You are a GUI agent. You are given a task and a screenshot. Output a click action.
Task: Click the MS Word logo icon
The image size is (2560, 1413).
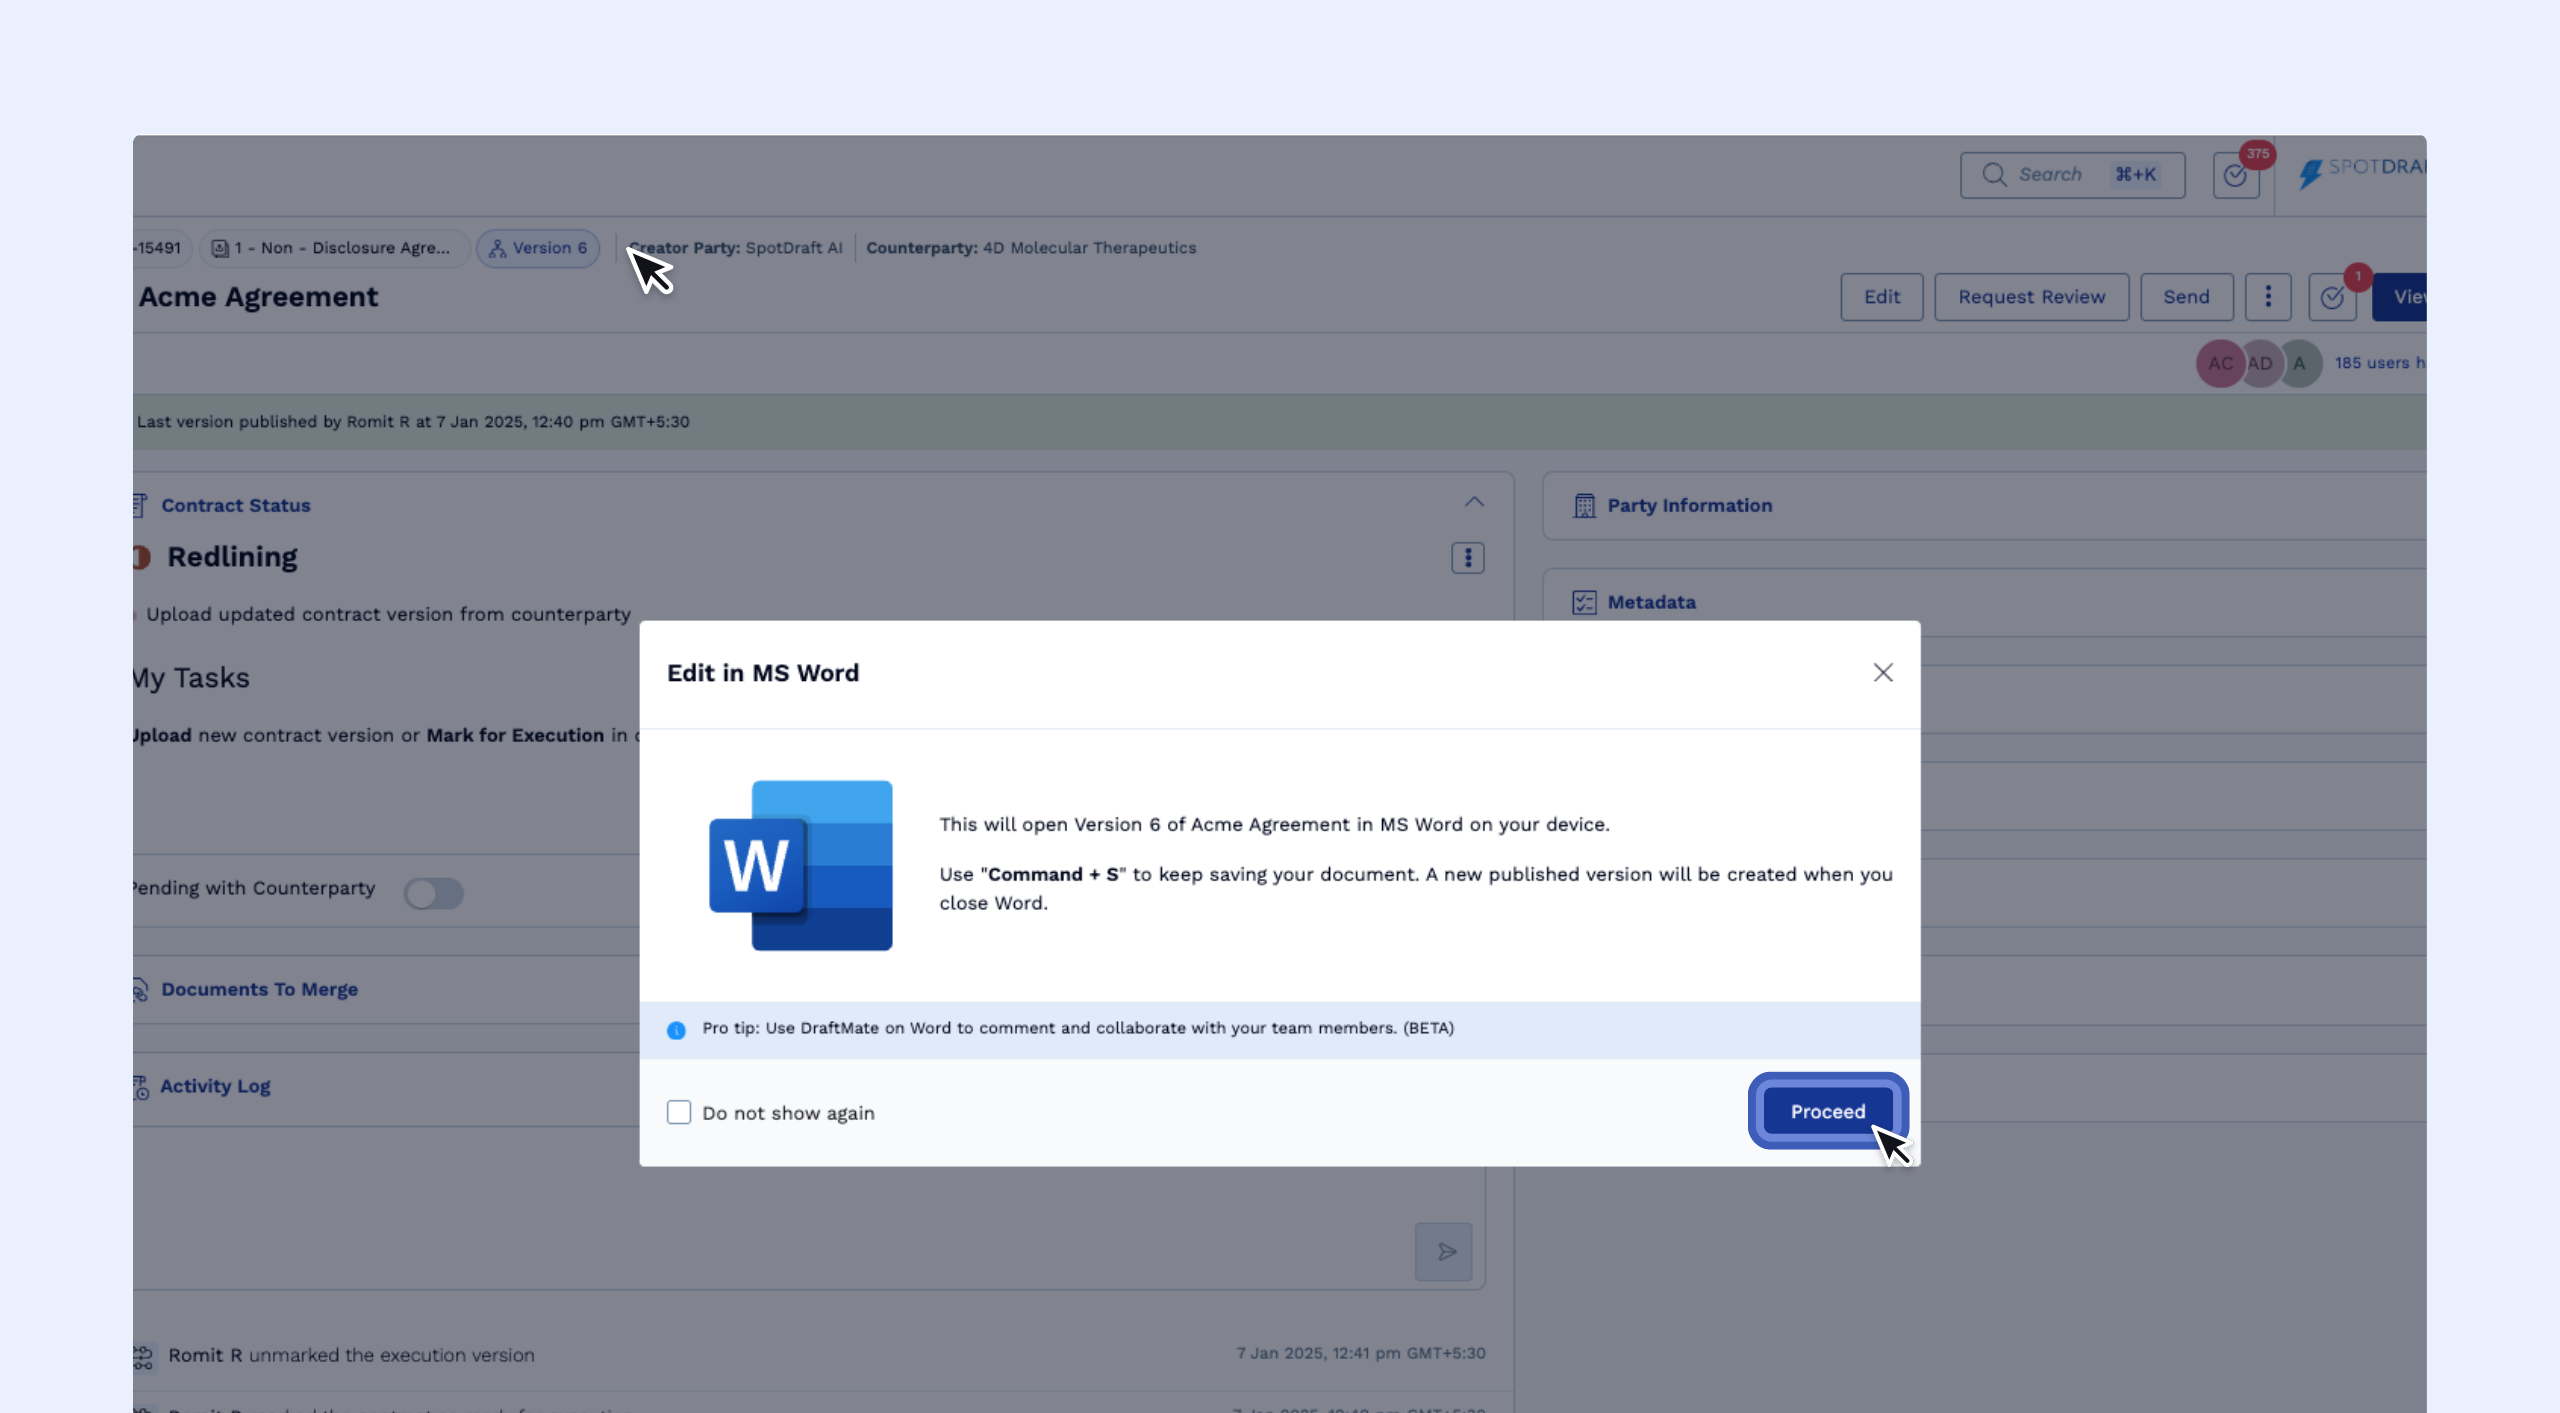800,865
